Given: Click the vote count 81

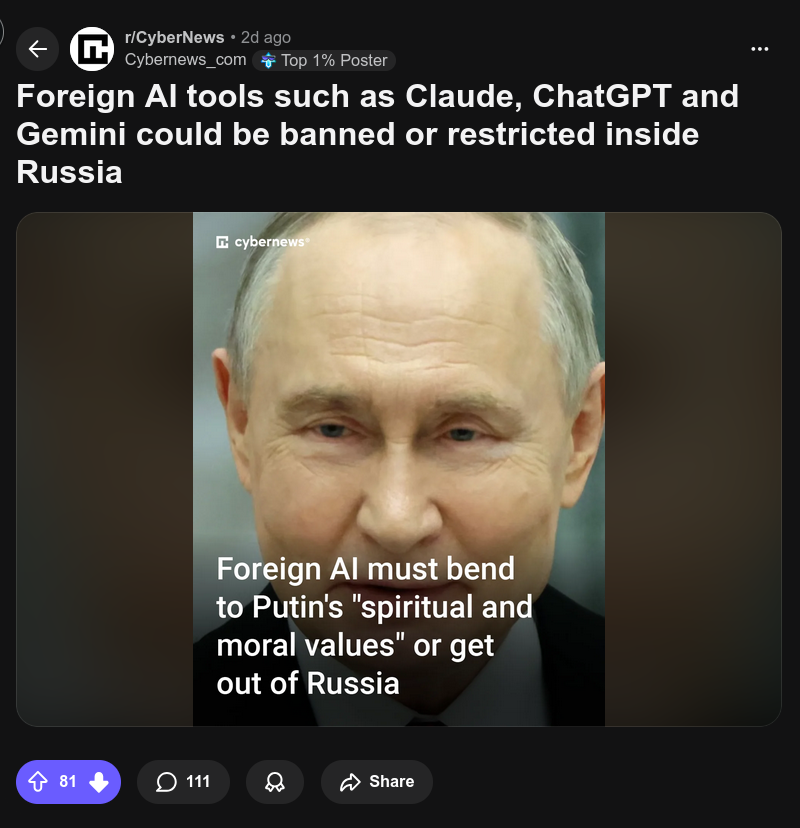Looking at the screenshot, I should pyautogui.click(x=68, y=782).
